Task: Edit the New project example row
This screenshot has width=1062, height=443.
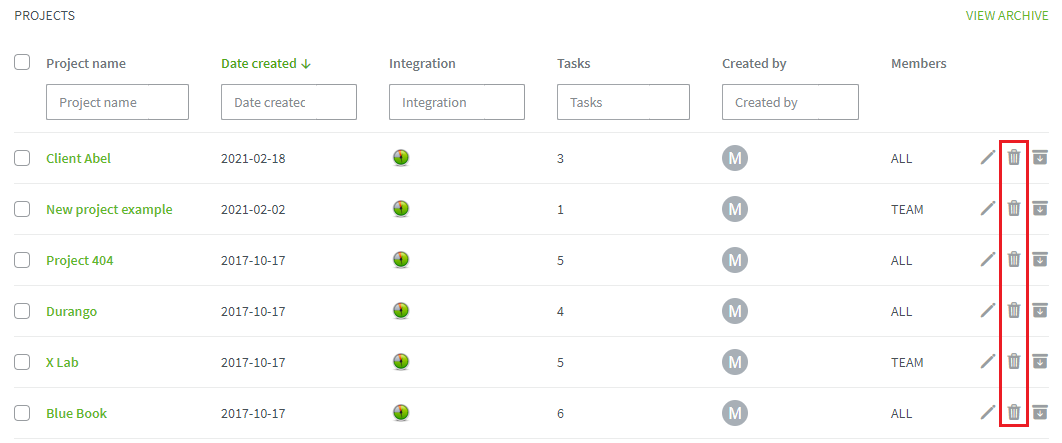Action: point(988,209)
